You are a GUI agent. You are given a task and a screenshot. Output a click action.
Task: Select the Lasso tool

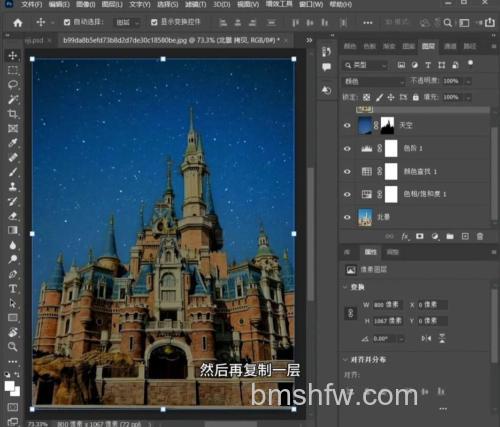pos(13,84)
